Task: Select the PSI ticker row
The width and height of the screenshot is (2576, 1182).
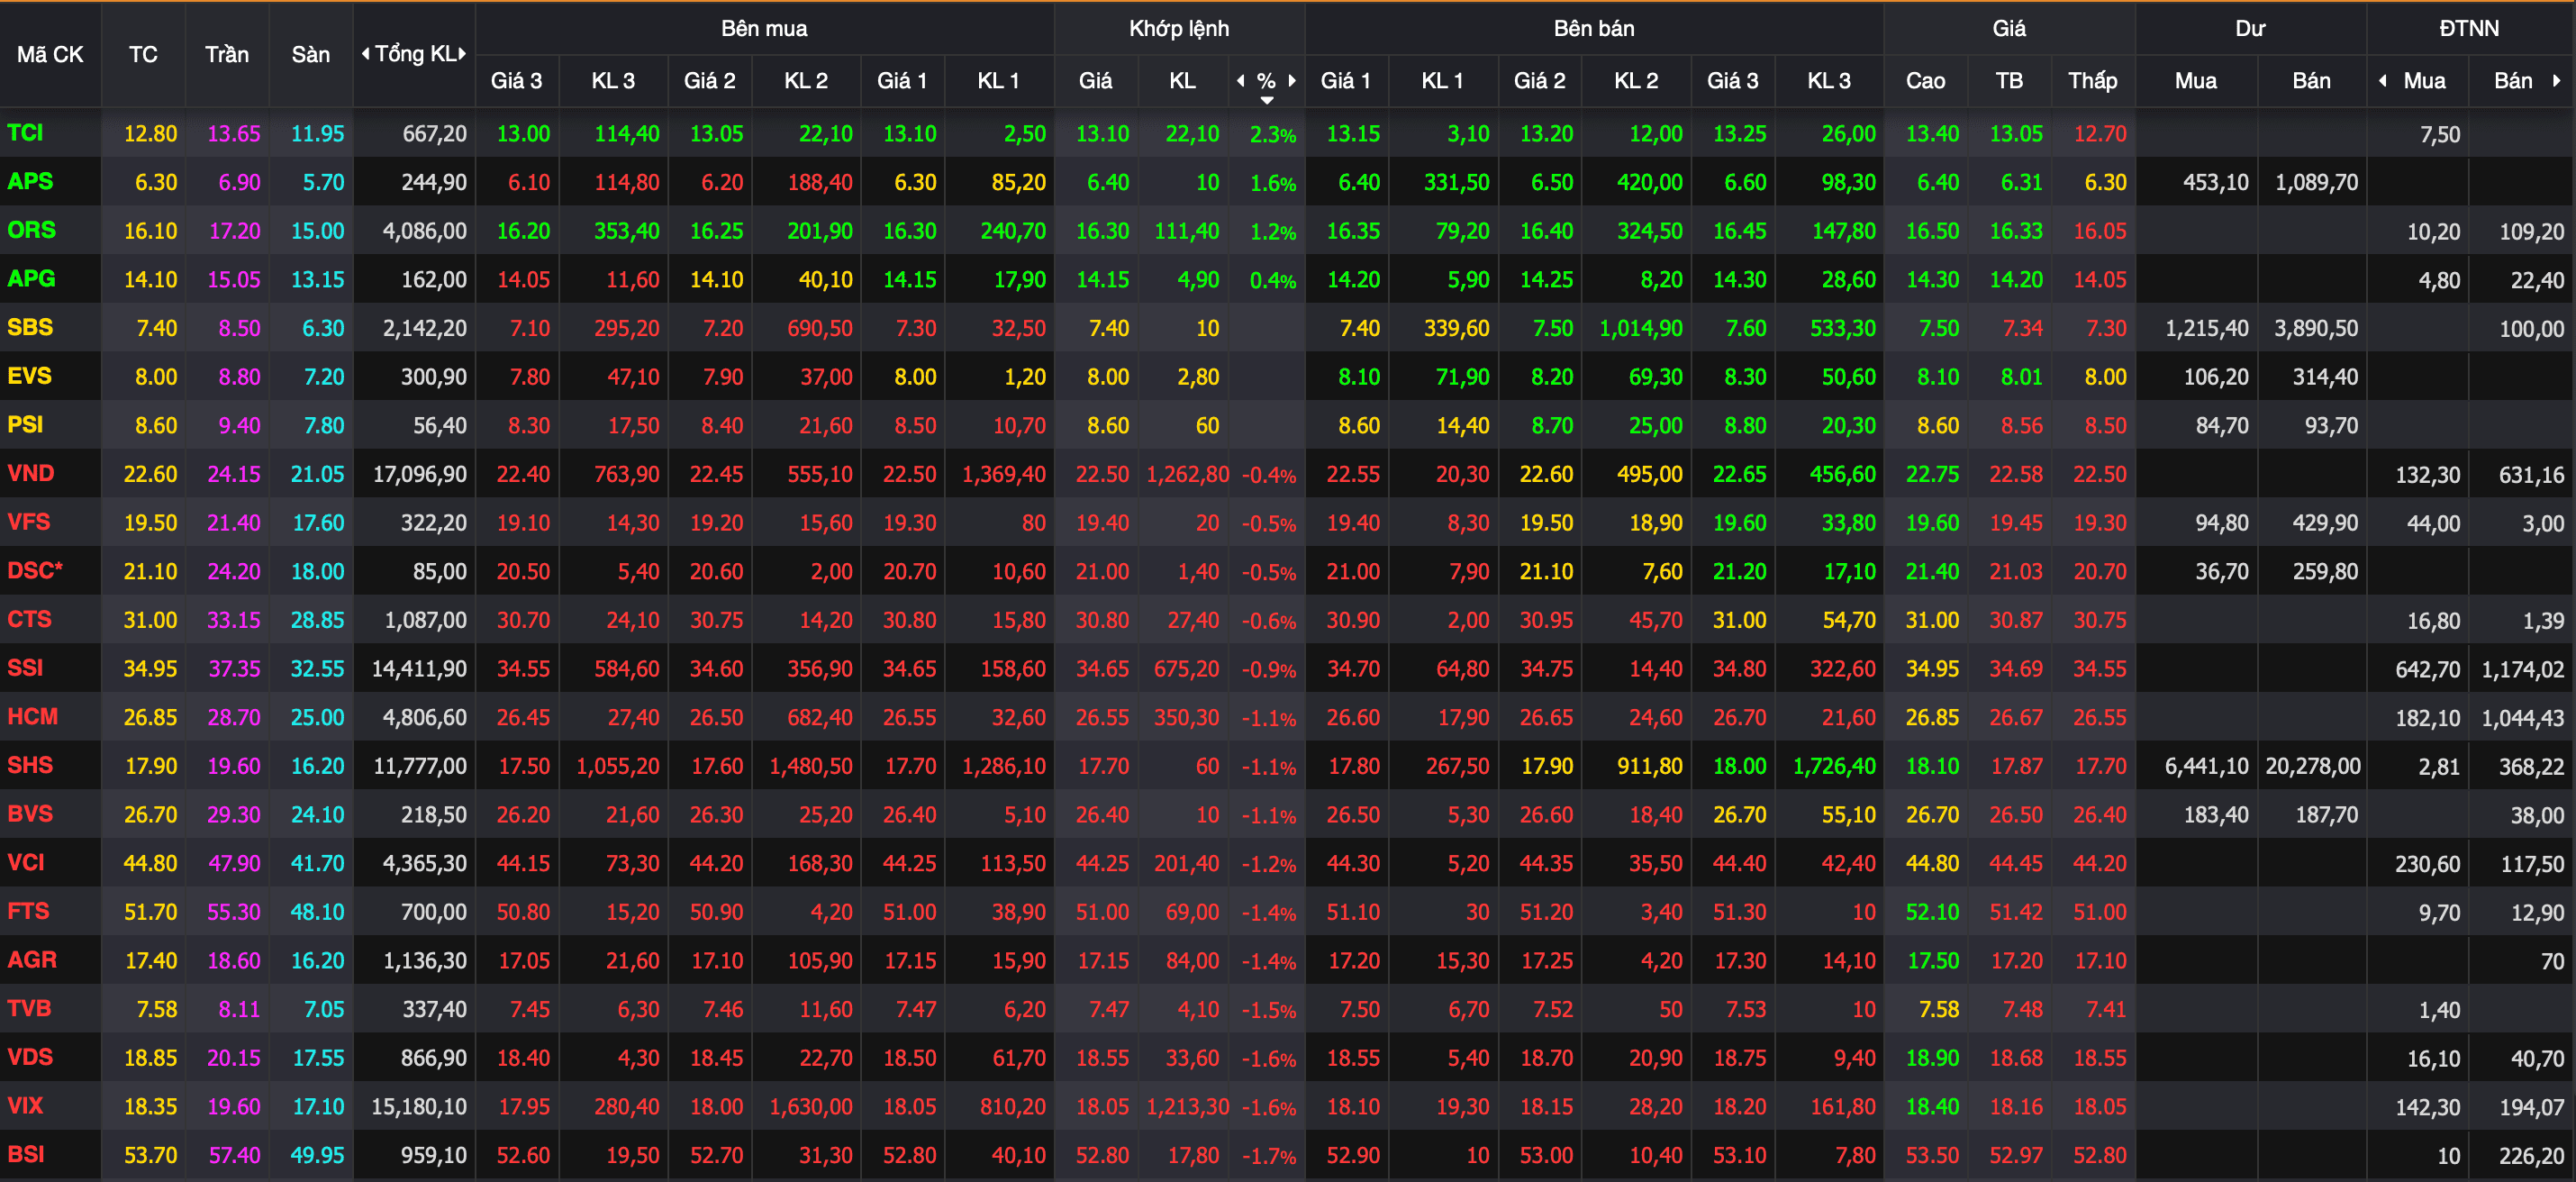Action: click(25, 425)
